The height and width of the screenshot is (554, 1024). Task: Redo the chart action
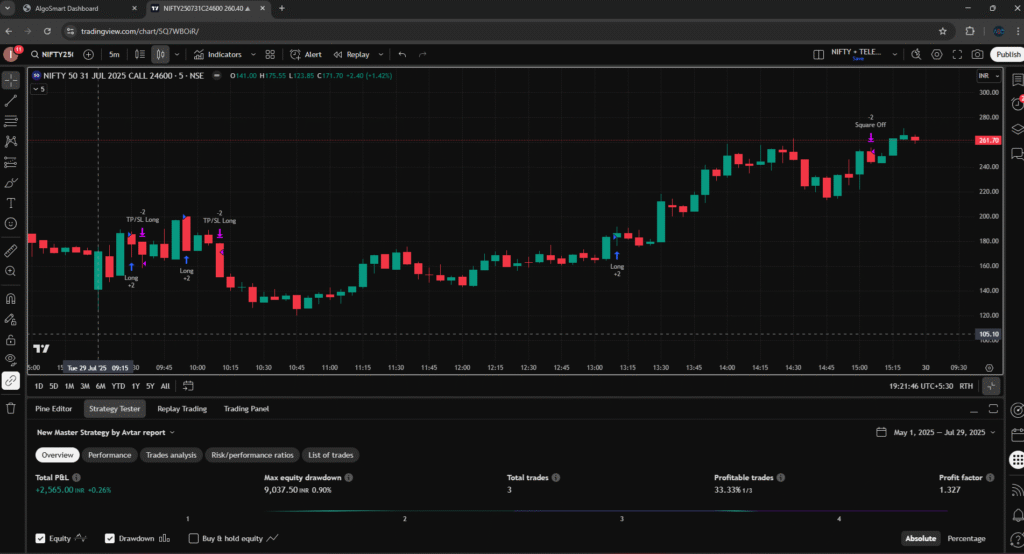tap(423, 54)
